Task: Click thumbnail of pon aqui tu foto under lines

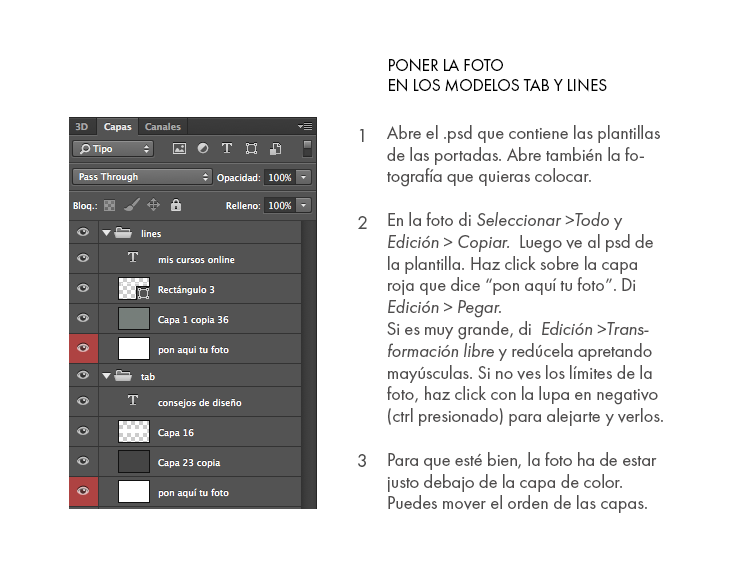Action: 134,349
